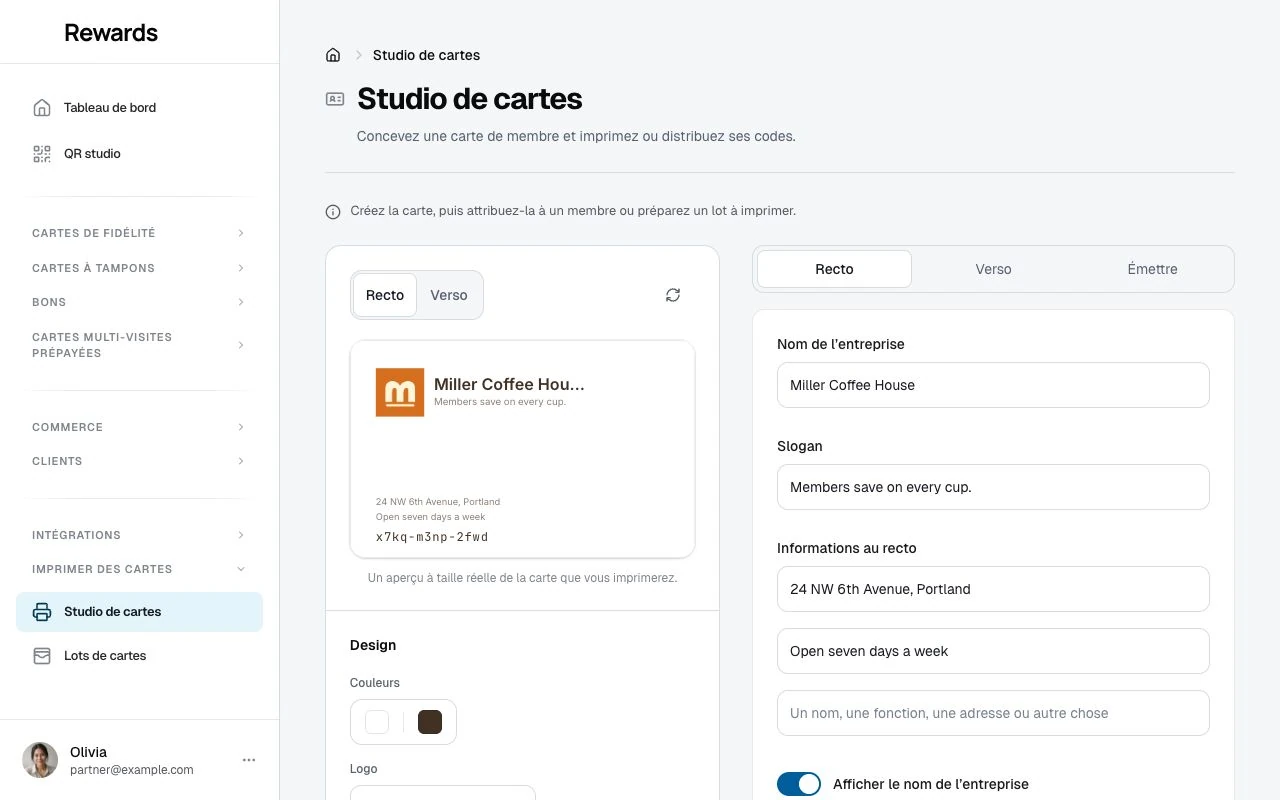
Task: Click the Design section heading
Action: pyautogui.click(x=373, y=645)
